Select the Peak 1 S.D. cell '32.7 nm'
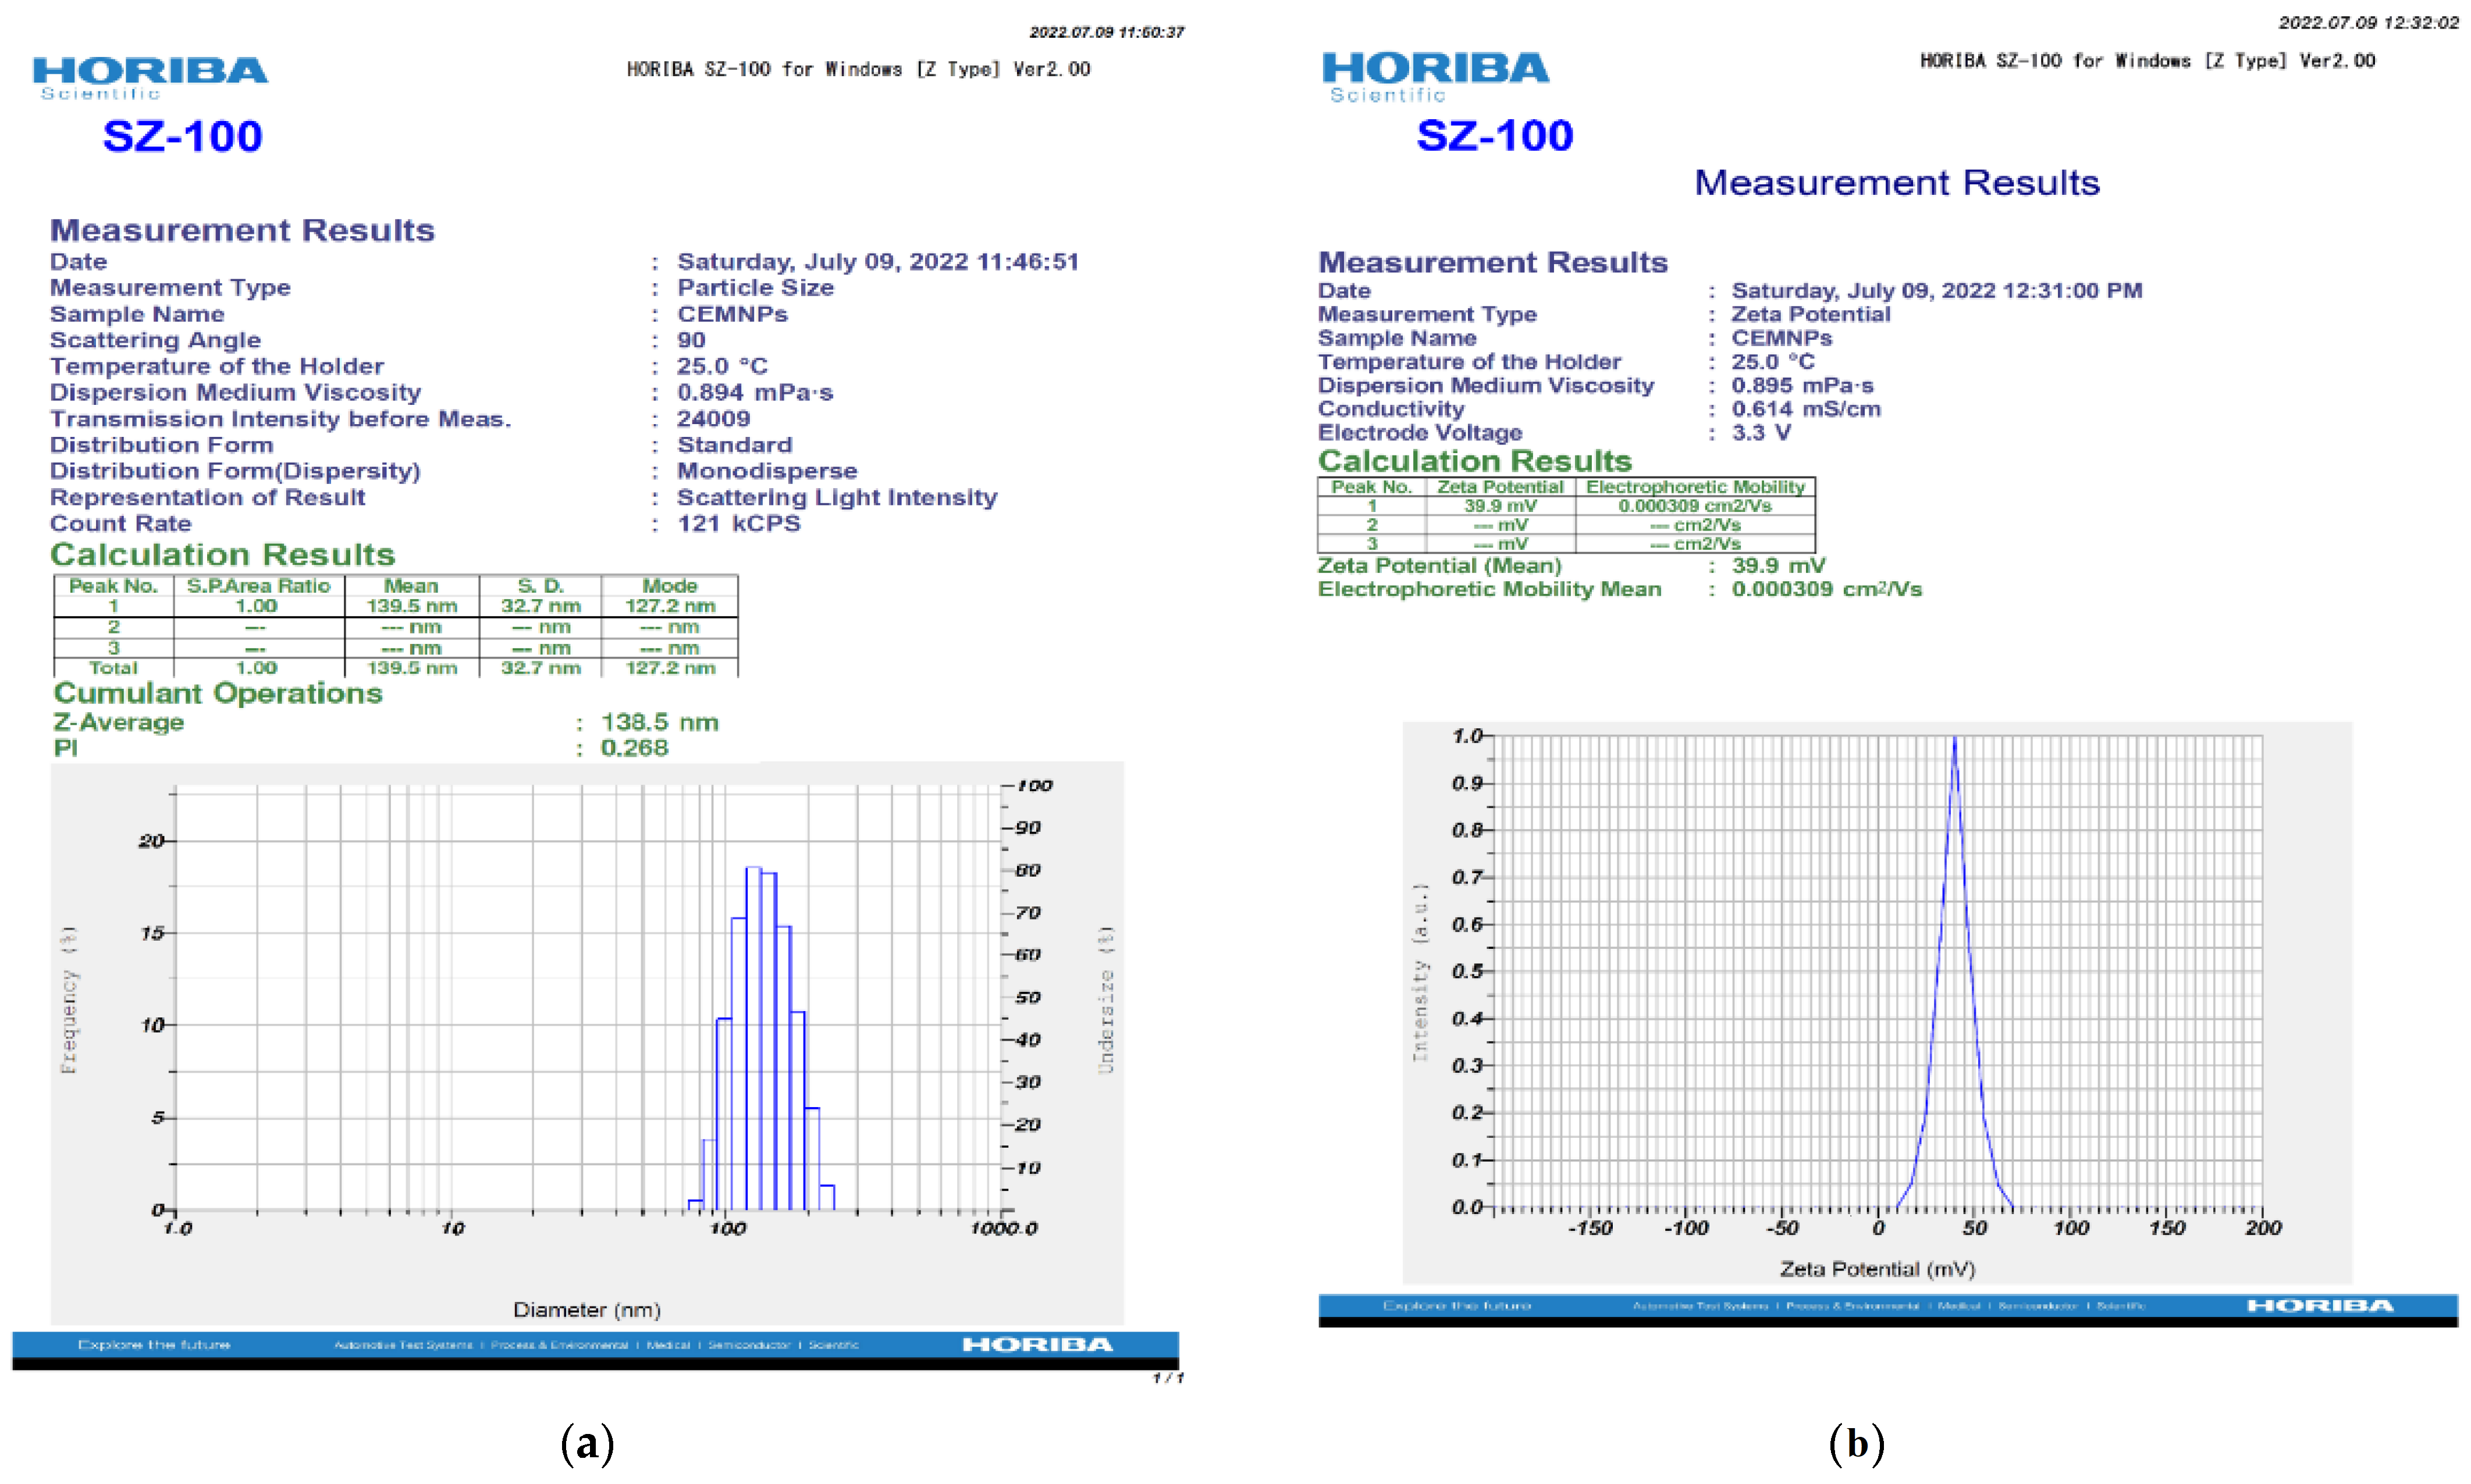Viewport: 2471px width, 1484px height. 540,606
